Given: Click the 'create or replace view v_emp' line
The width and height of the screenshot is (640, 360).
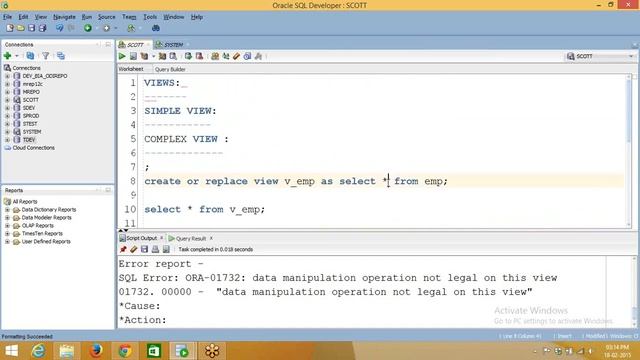Looking at the screenshot, I should click(296, 181).
